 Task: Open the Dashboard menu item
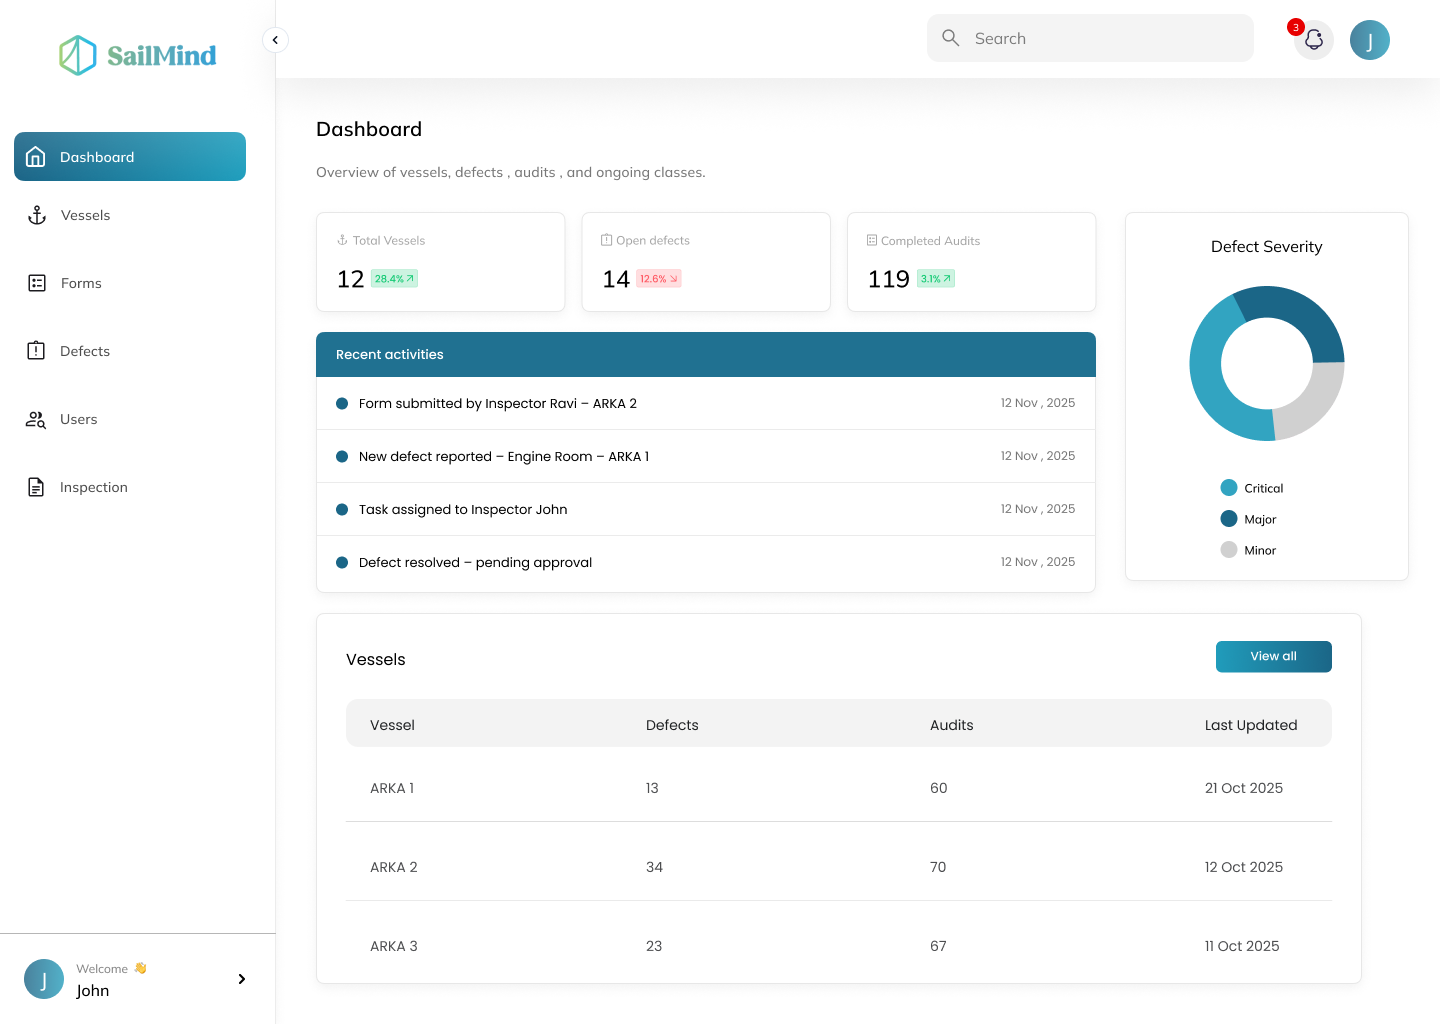[130, 157]
